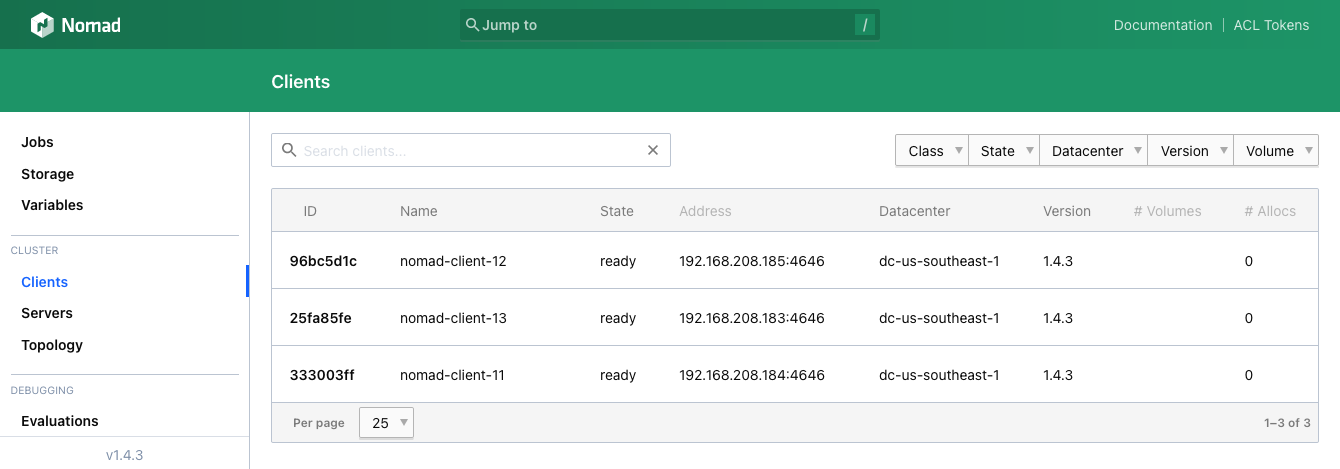Click the magnifier icon in Jump to bar

(x=472, y=25)
